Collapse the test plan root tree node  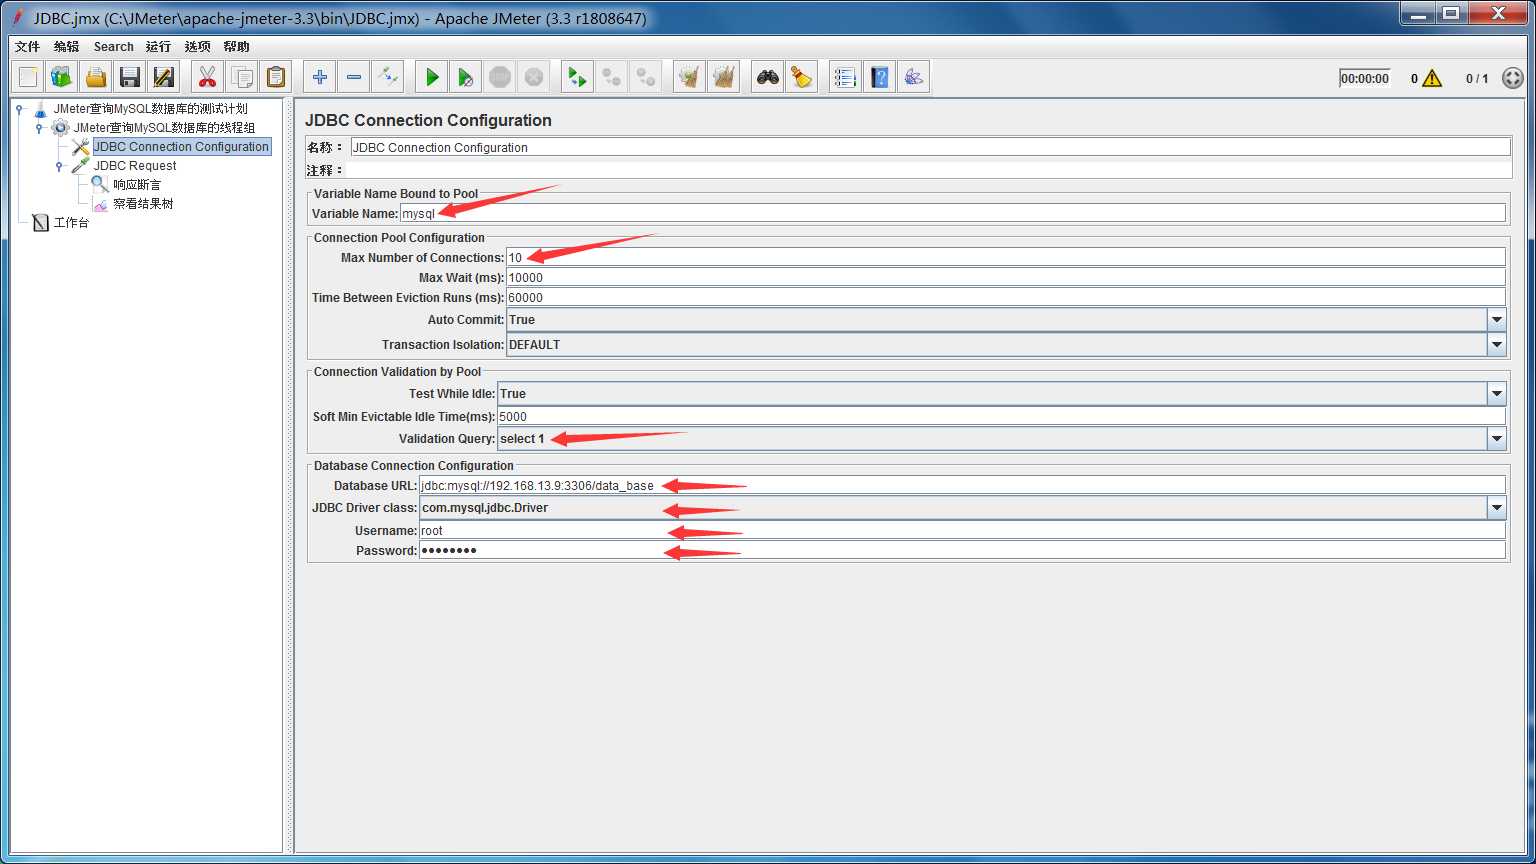(19, 109)
